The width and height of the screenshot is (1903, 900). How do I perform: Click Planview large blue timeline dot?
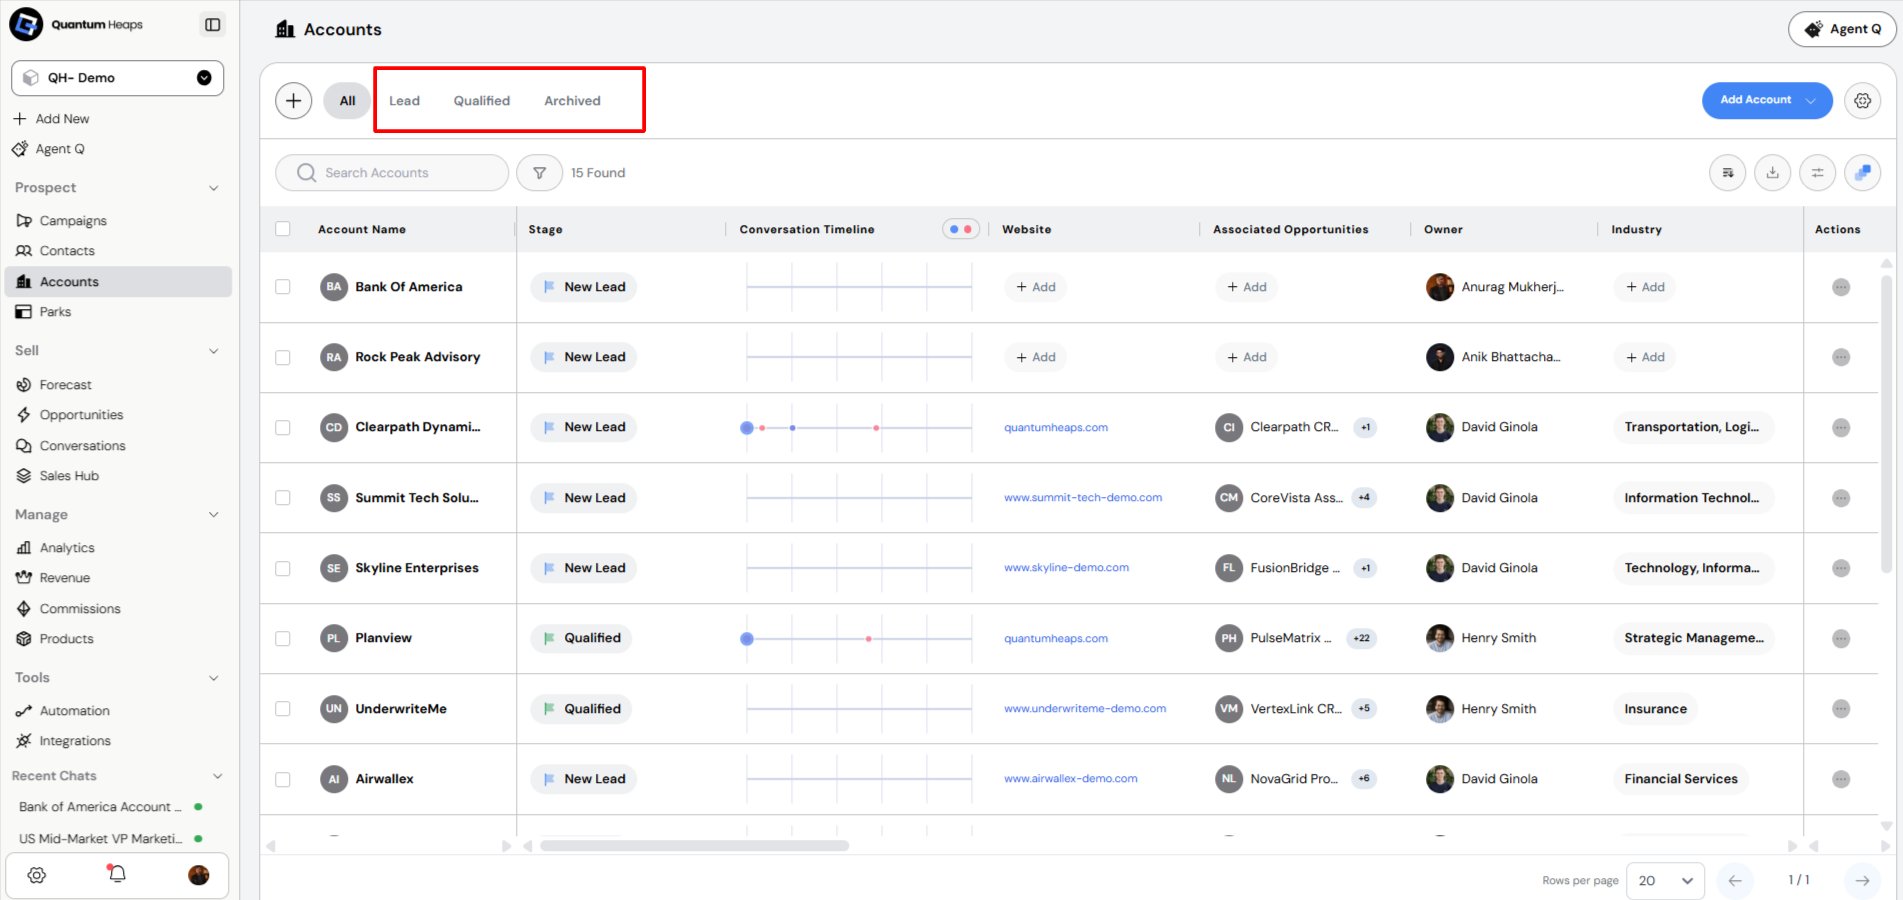click(x=747, y=639)
